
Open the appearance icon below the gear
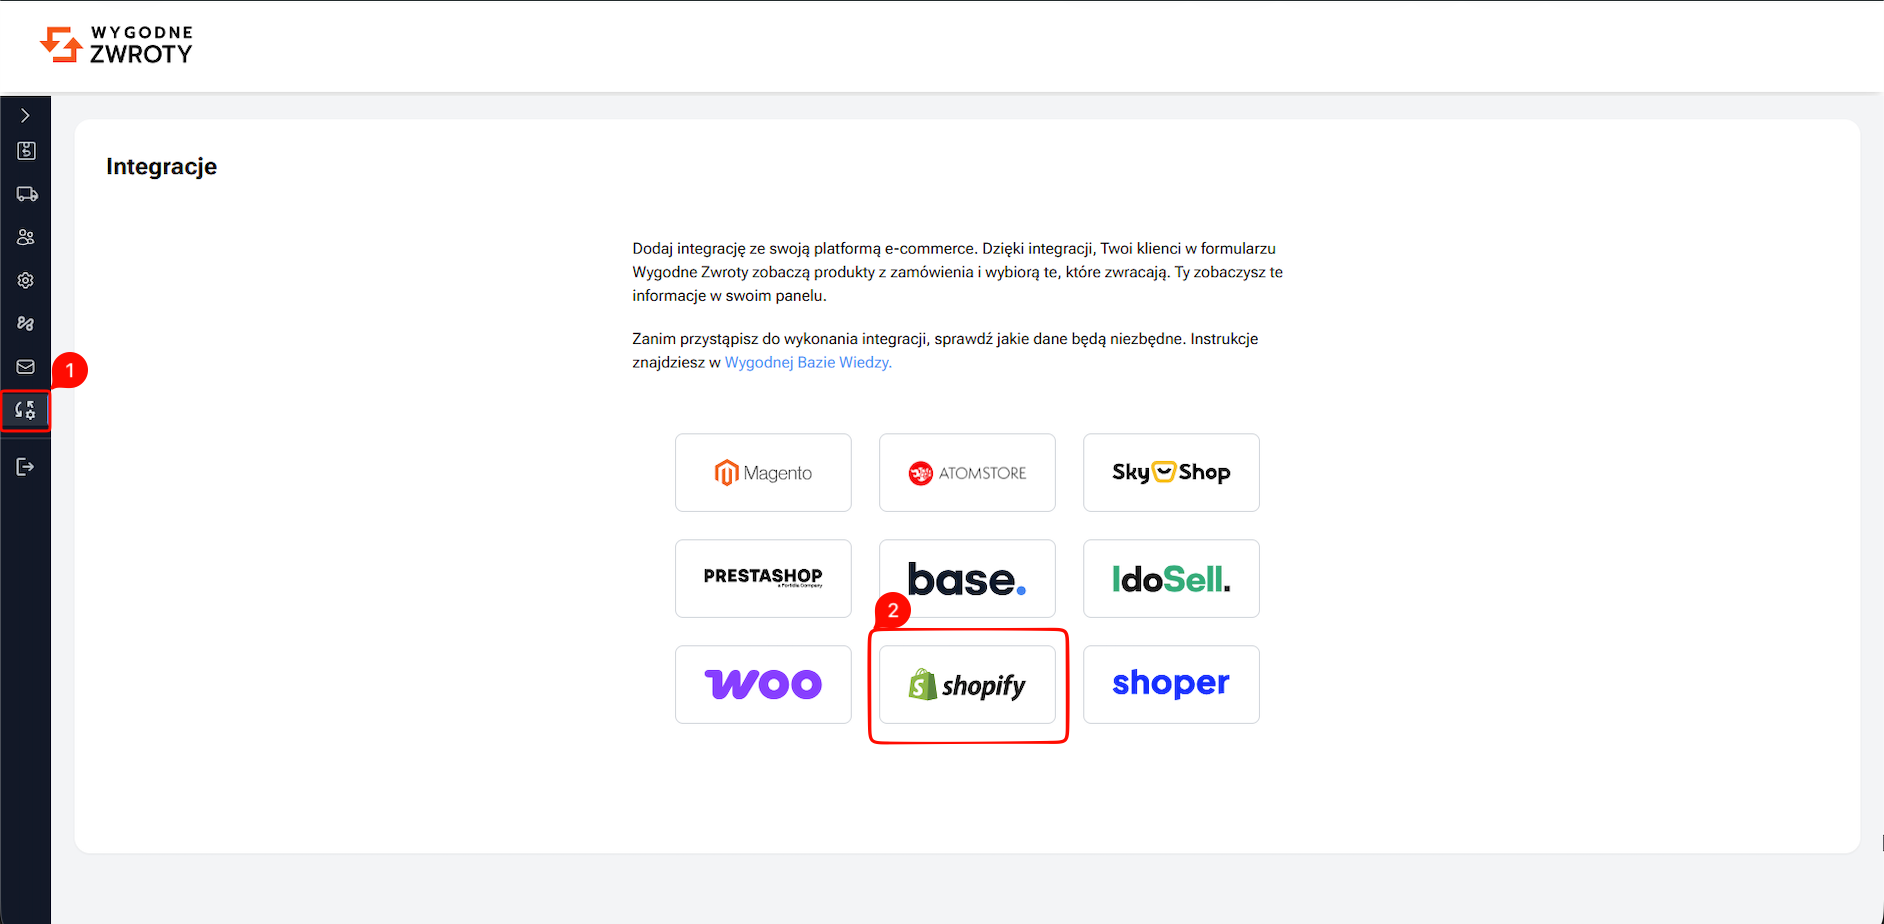coord(26,323)
